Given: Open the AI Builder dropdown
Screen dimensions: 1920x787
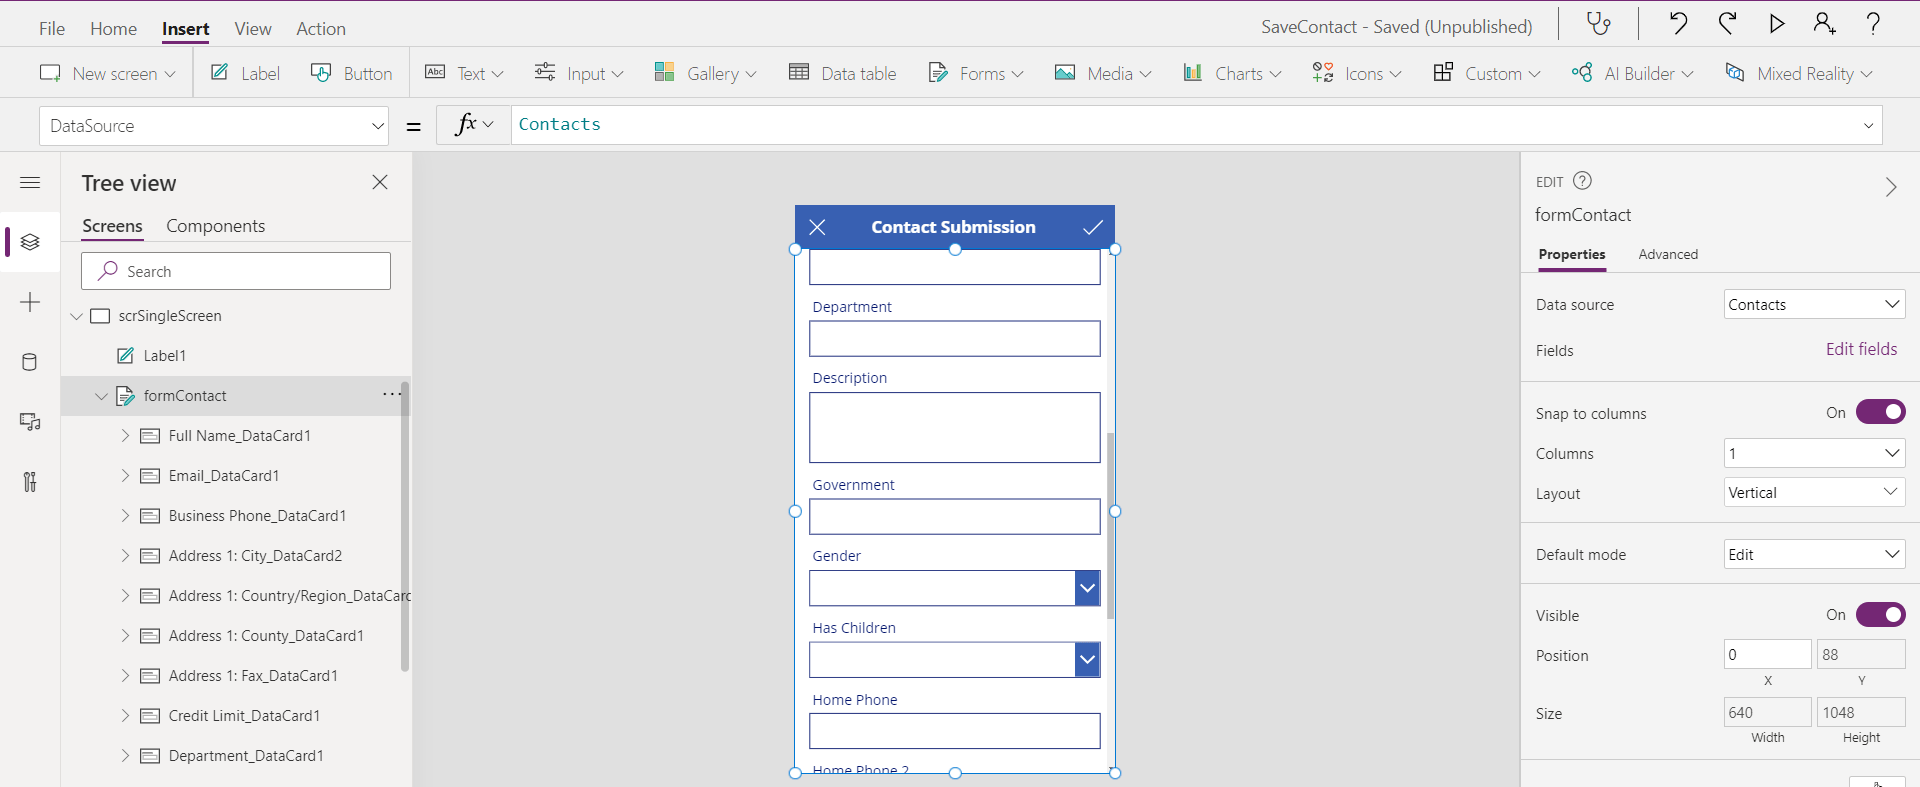Looking at the screenshot, I should click(1632, 73).
